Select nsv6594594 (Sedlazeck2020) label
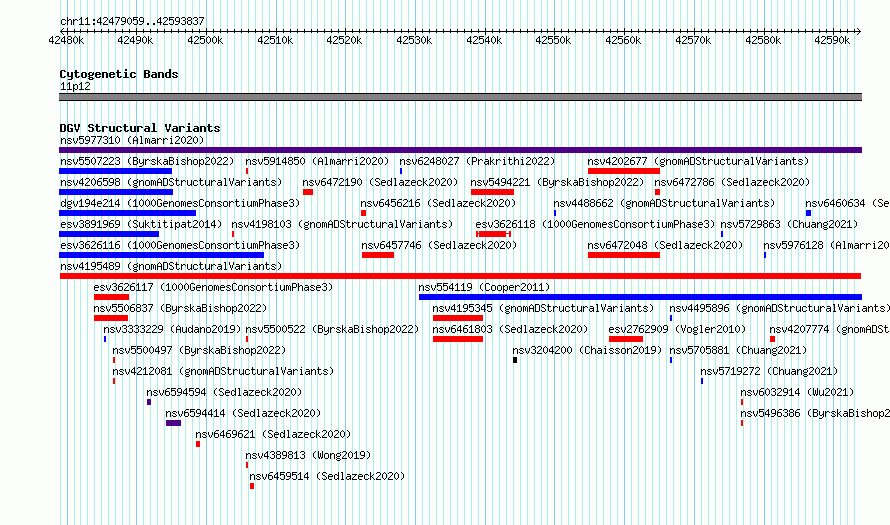 pyautogui.click(x=224, y=392)
